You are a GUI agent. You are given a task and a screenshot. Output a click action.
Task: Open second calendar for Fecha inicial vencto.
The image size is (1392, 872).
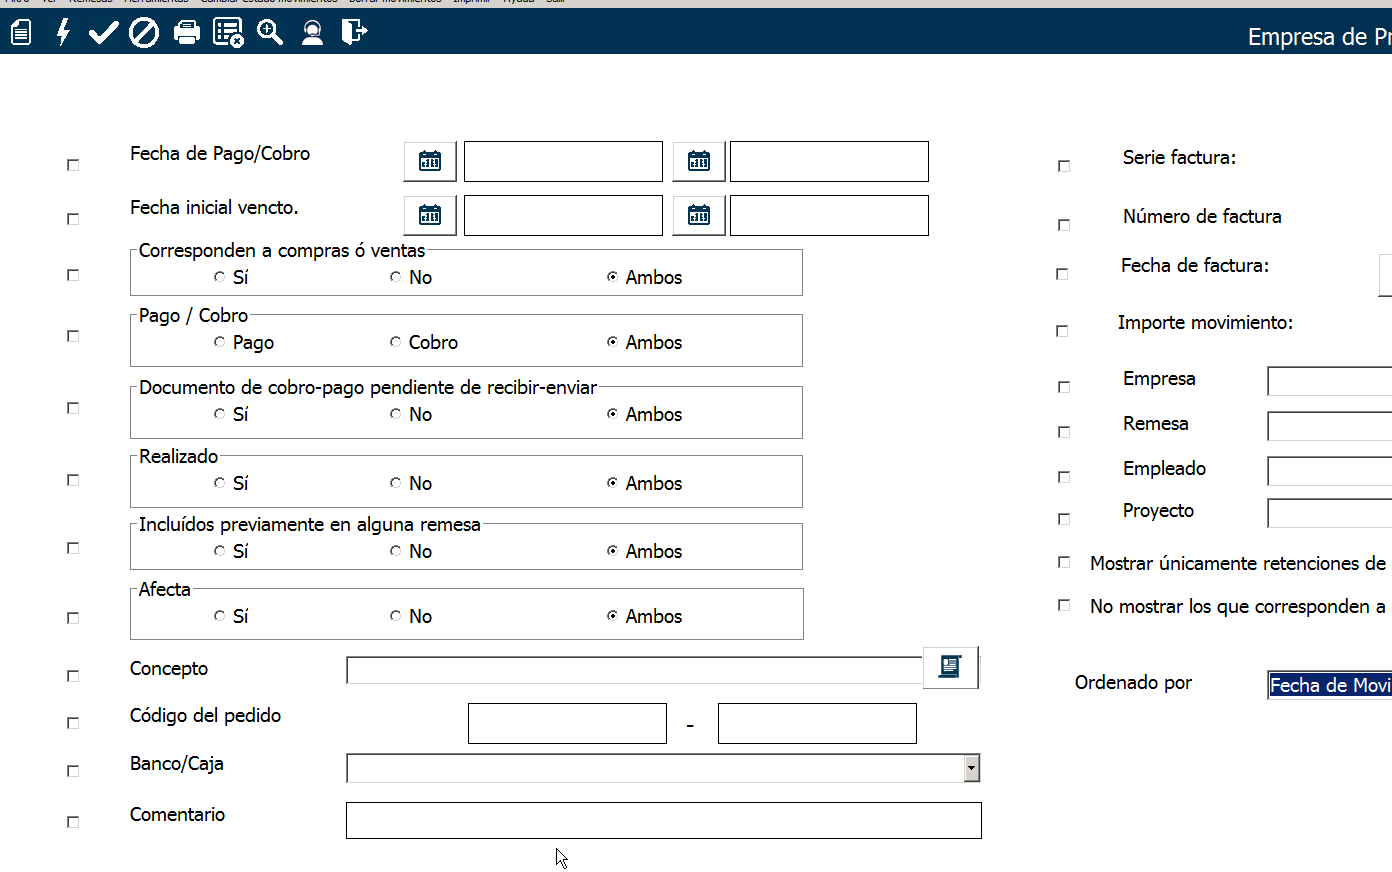tap(699, 215)
